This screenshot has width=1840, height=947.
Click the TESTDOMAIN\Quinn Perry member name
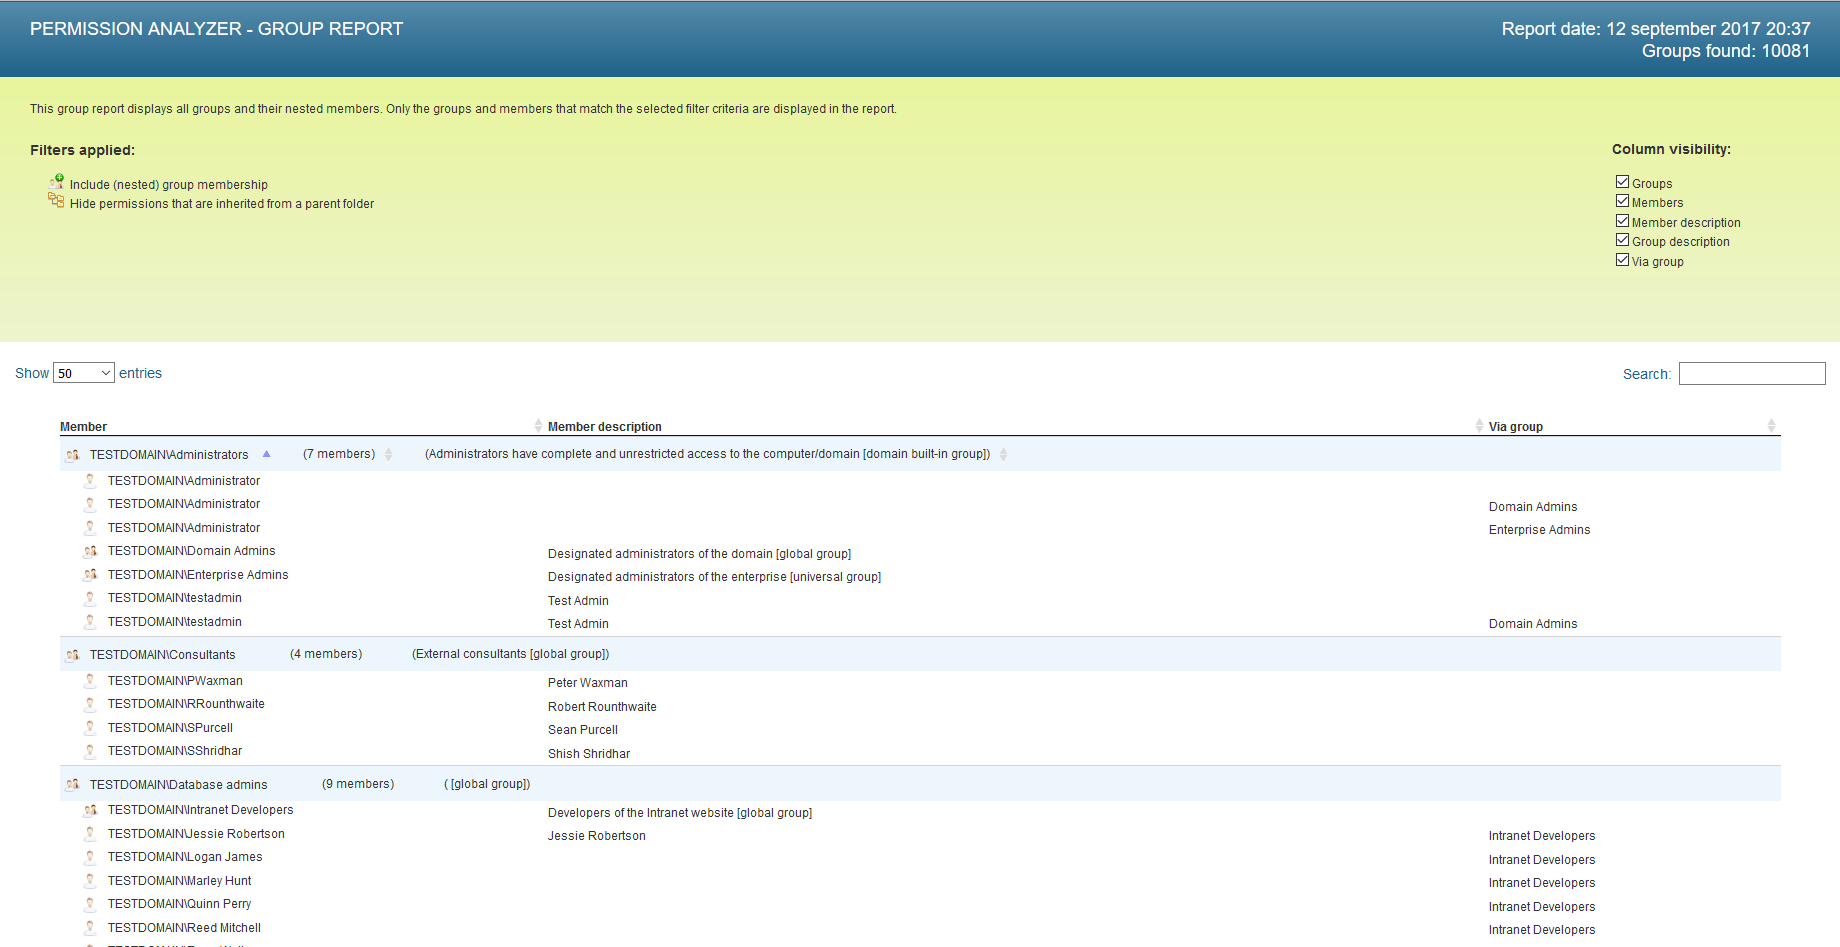tap(180, 904)
